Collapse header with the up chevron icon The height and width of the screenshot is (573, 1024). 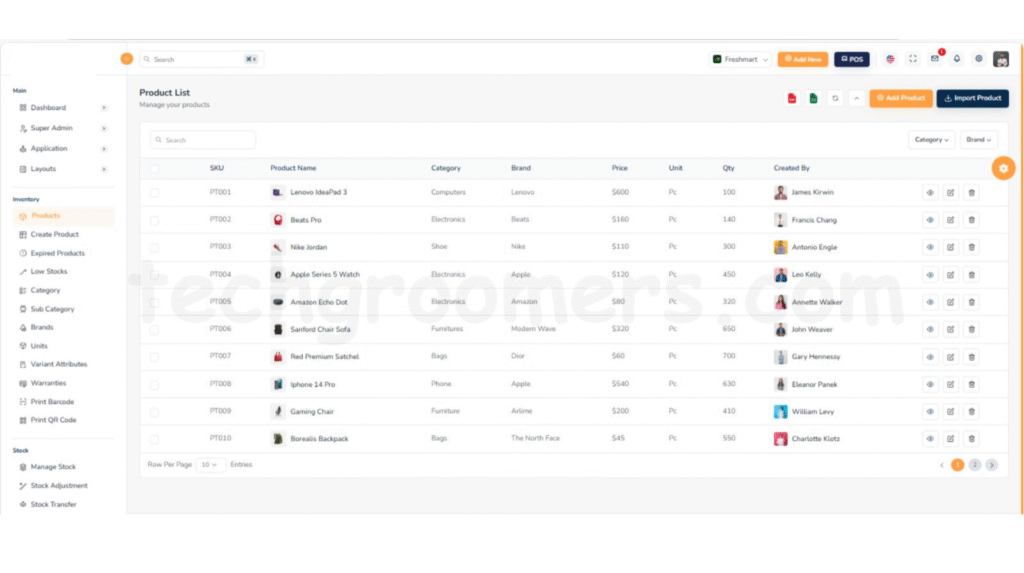856,99
